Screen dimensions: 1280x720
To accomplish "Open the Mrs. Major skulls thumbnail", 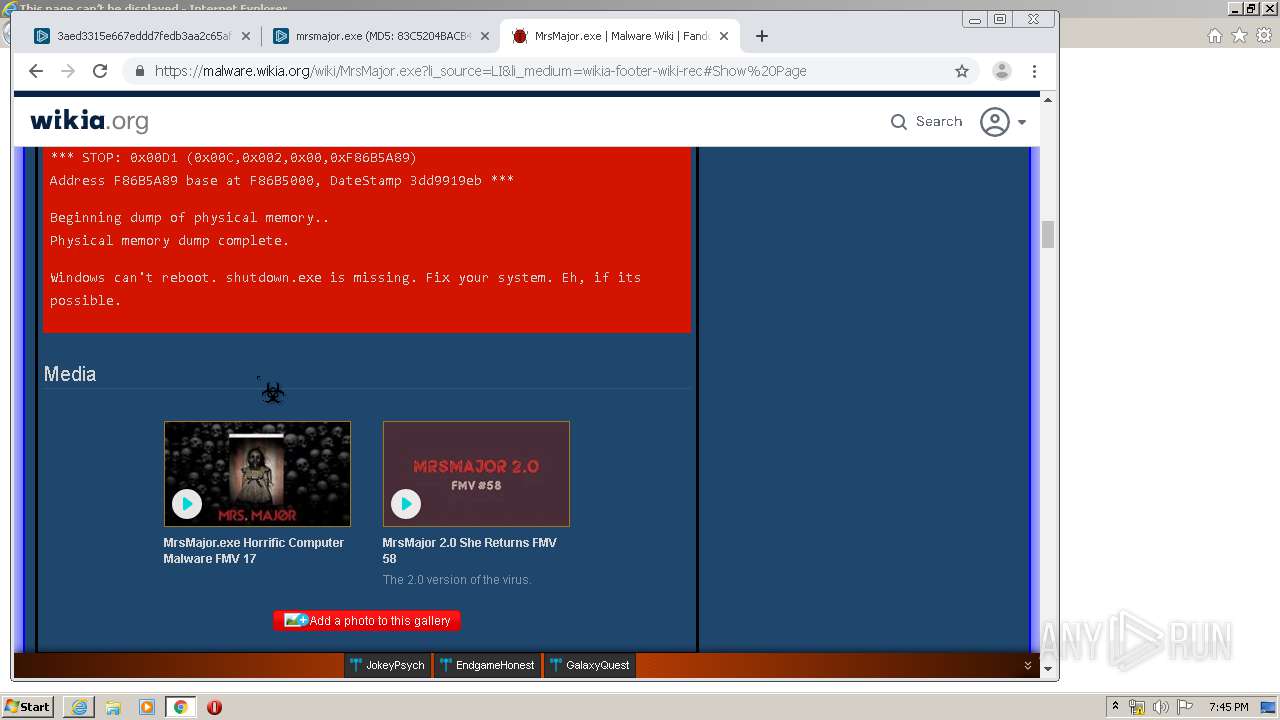I will (x=257, y=474).
